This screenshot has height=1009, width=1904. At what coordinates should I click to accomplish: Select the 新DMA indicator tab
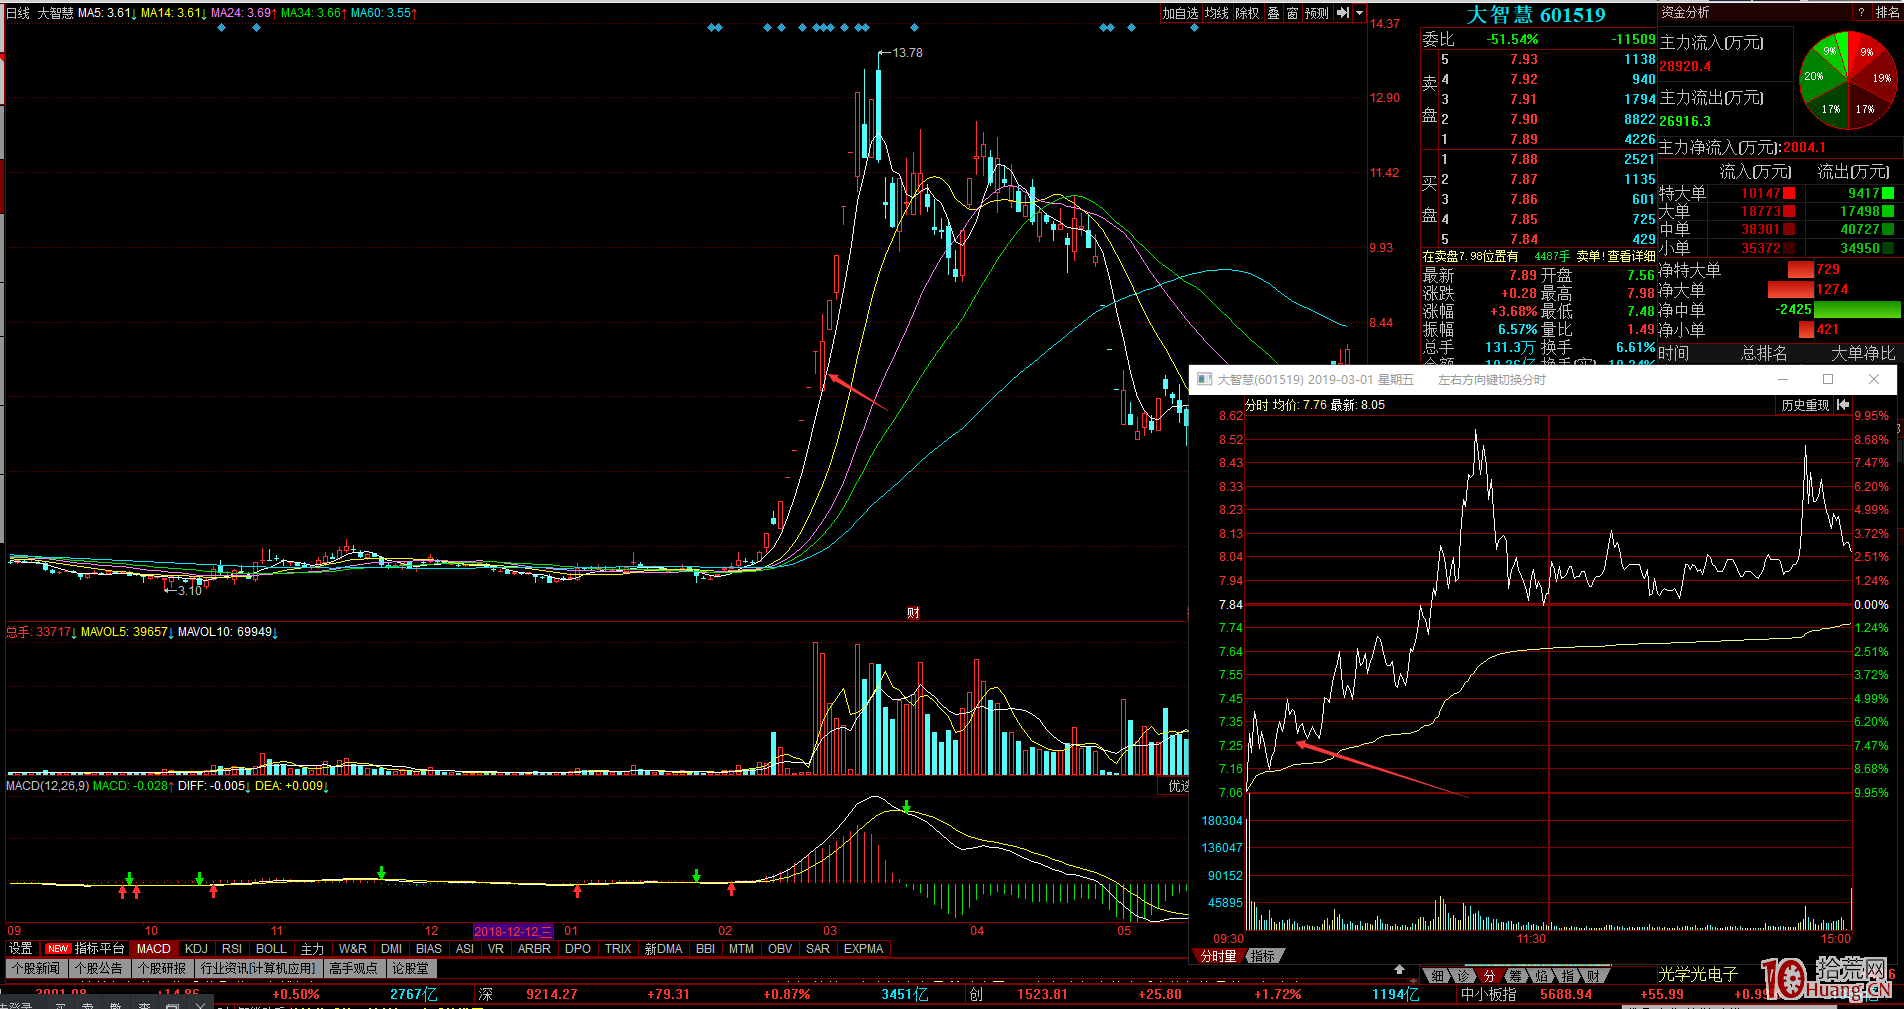663,948
